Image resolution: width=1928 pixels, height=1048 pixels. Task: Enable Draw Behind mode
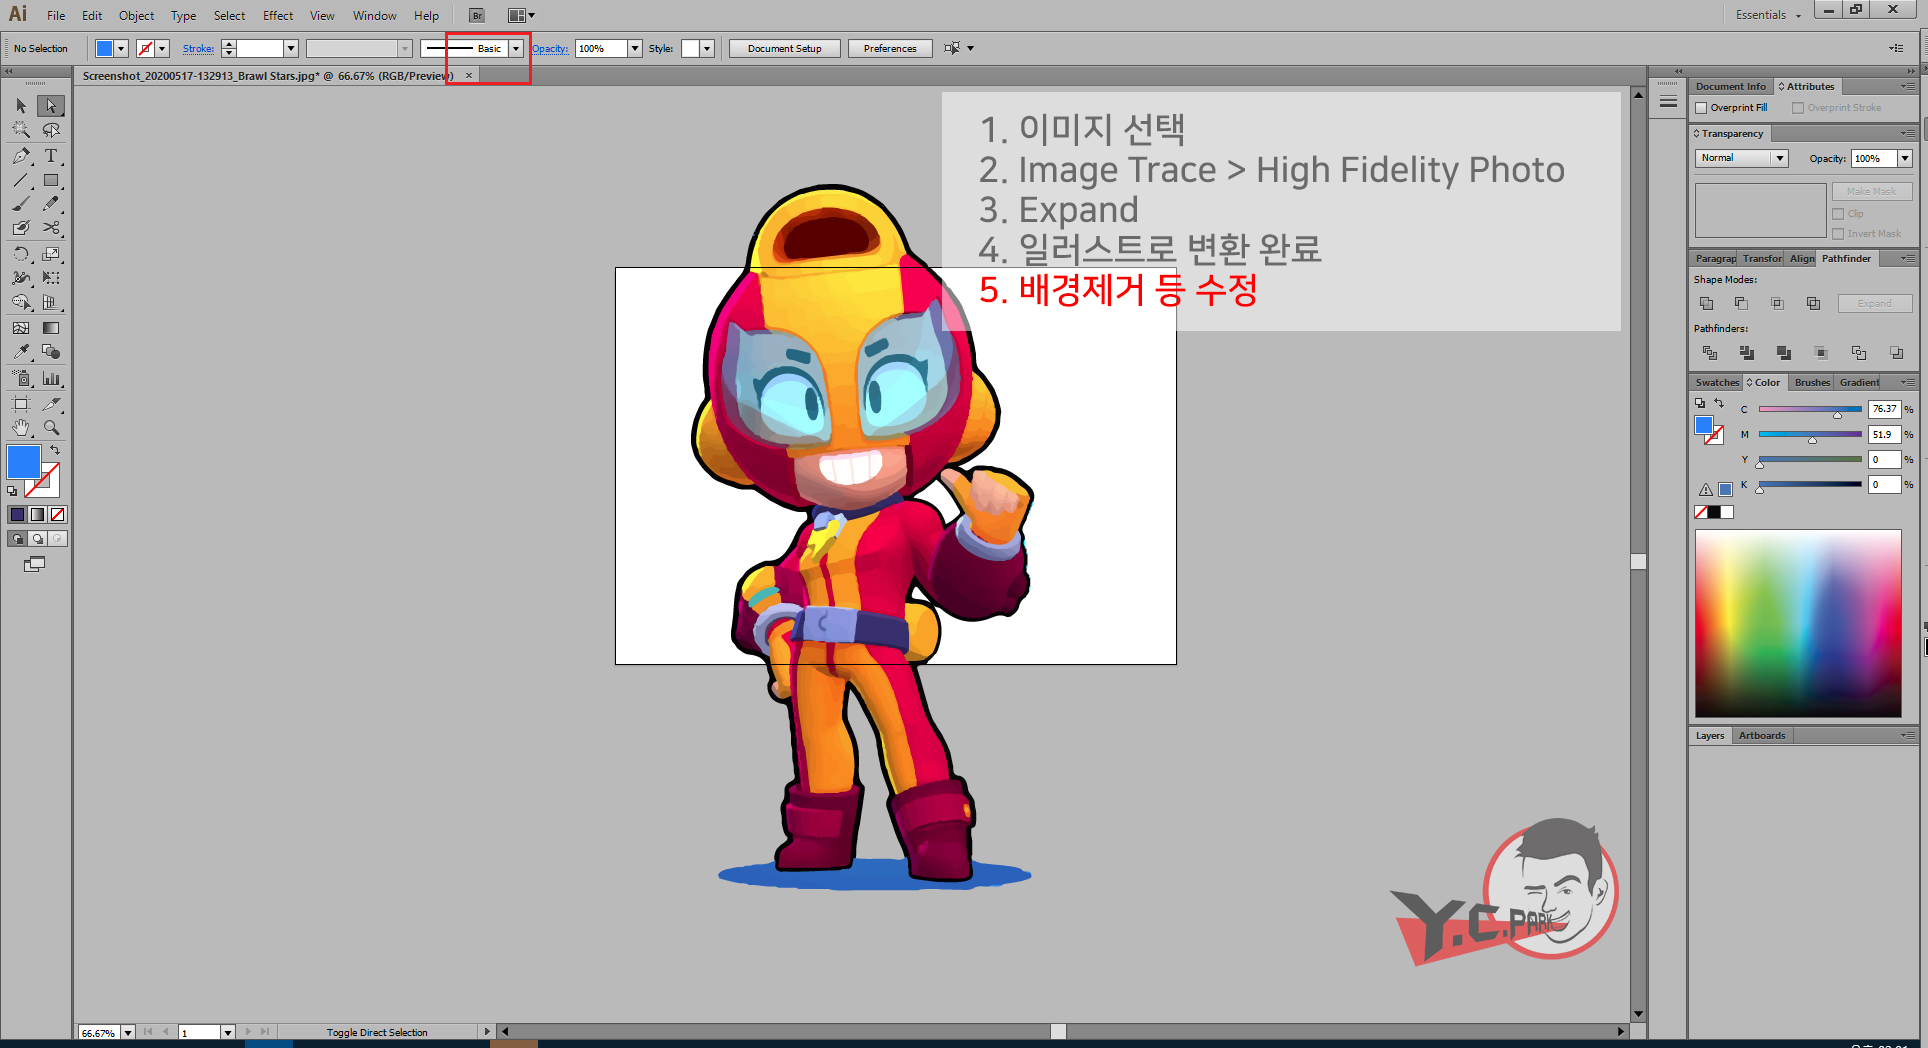(x=37, y=539)
